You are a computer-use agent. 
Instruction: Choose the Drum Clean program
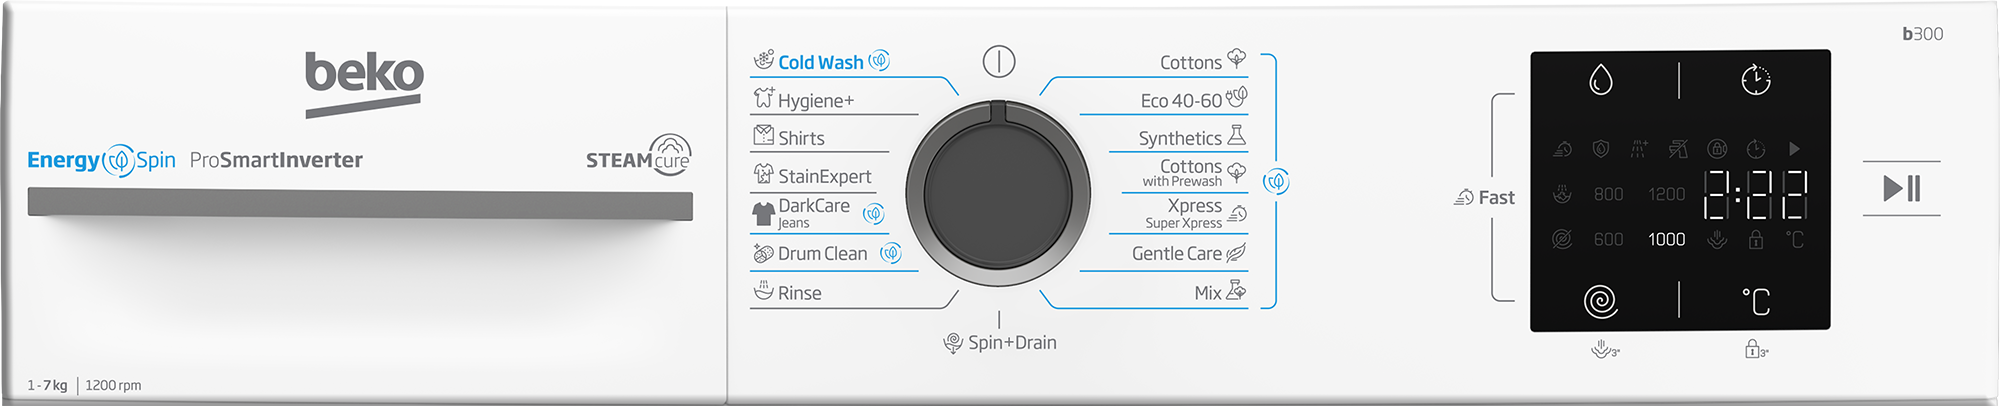point(822,253)
